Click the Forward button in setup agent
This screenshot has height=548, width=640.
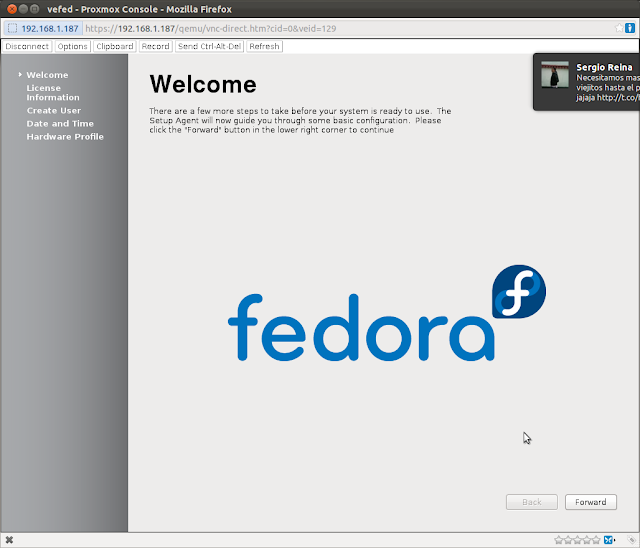[591, 502]
